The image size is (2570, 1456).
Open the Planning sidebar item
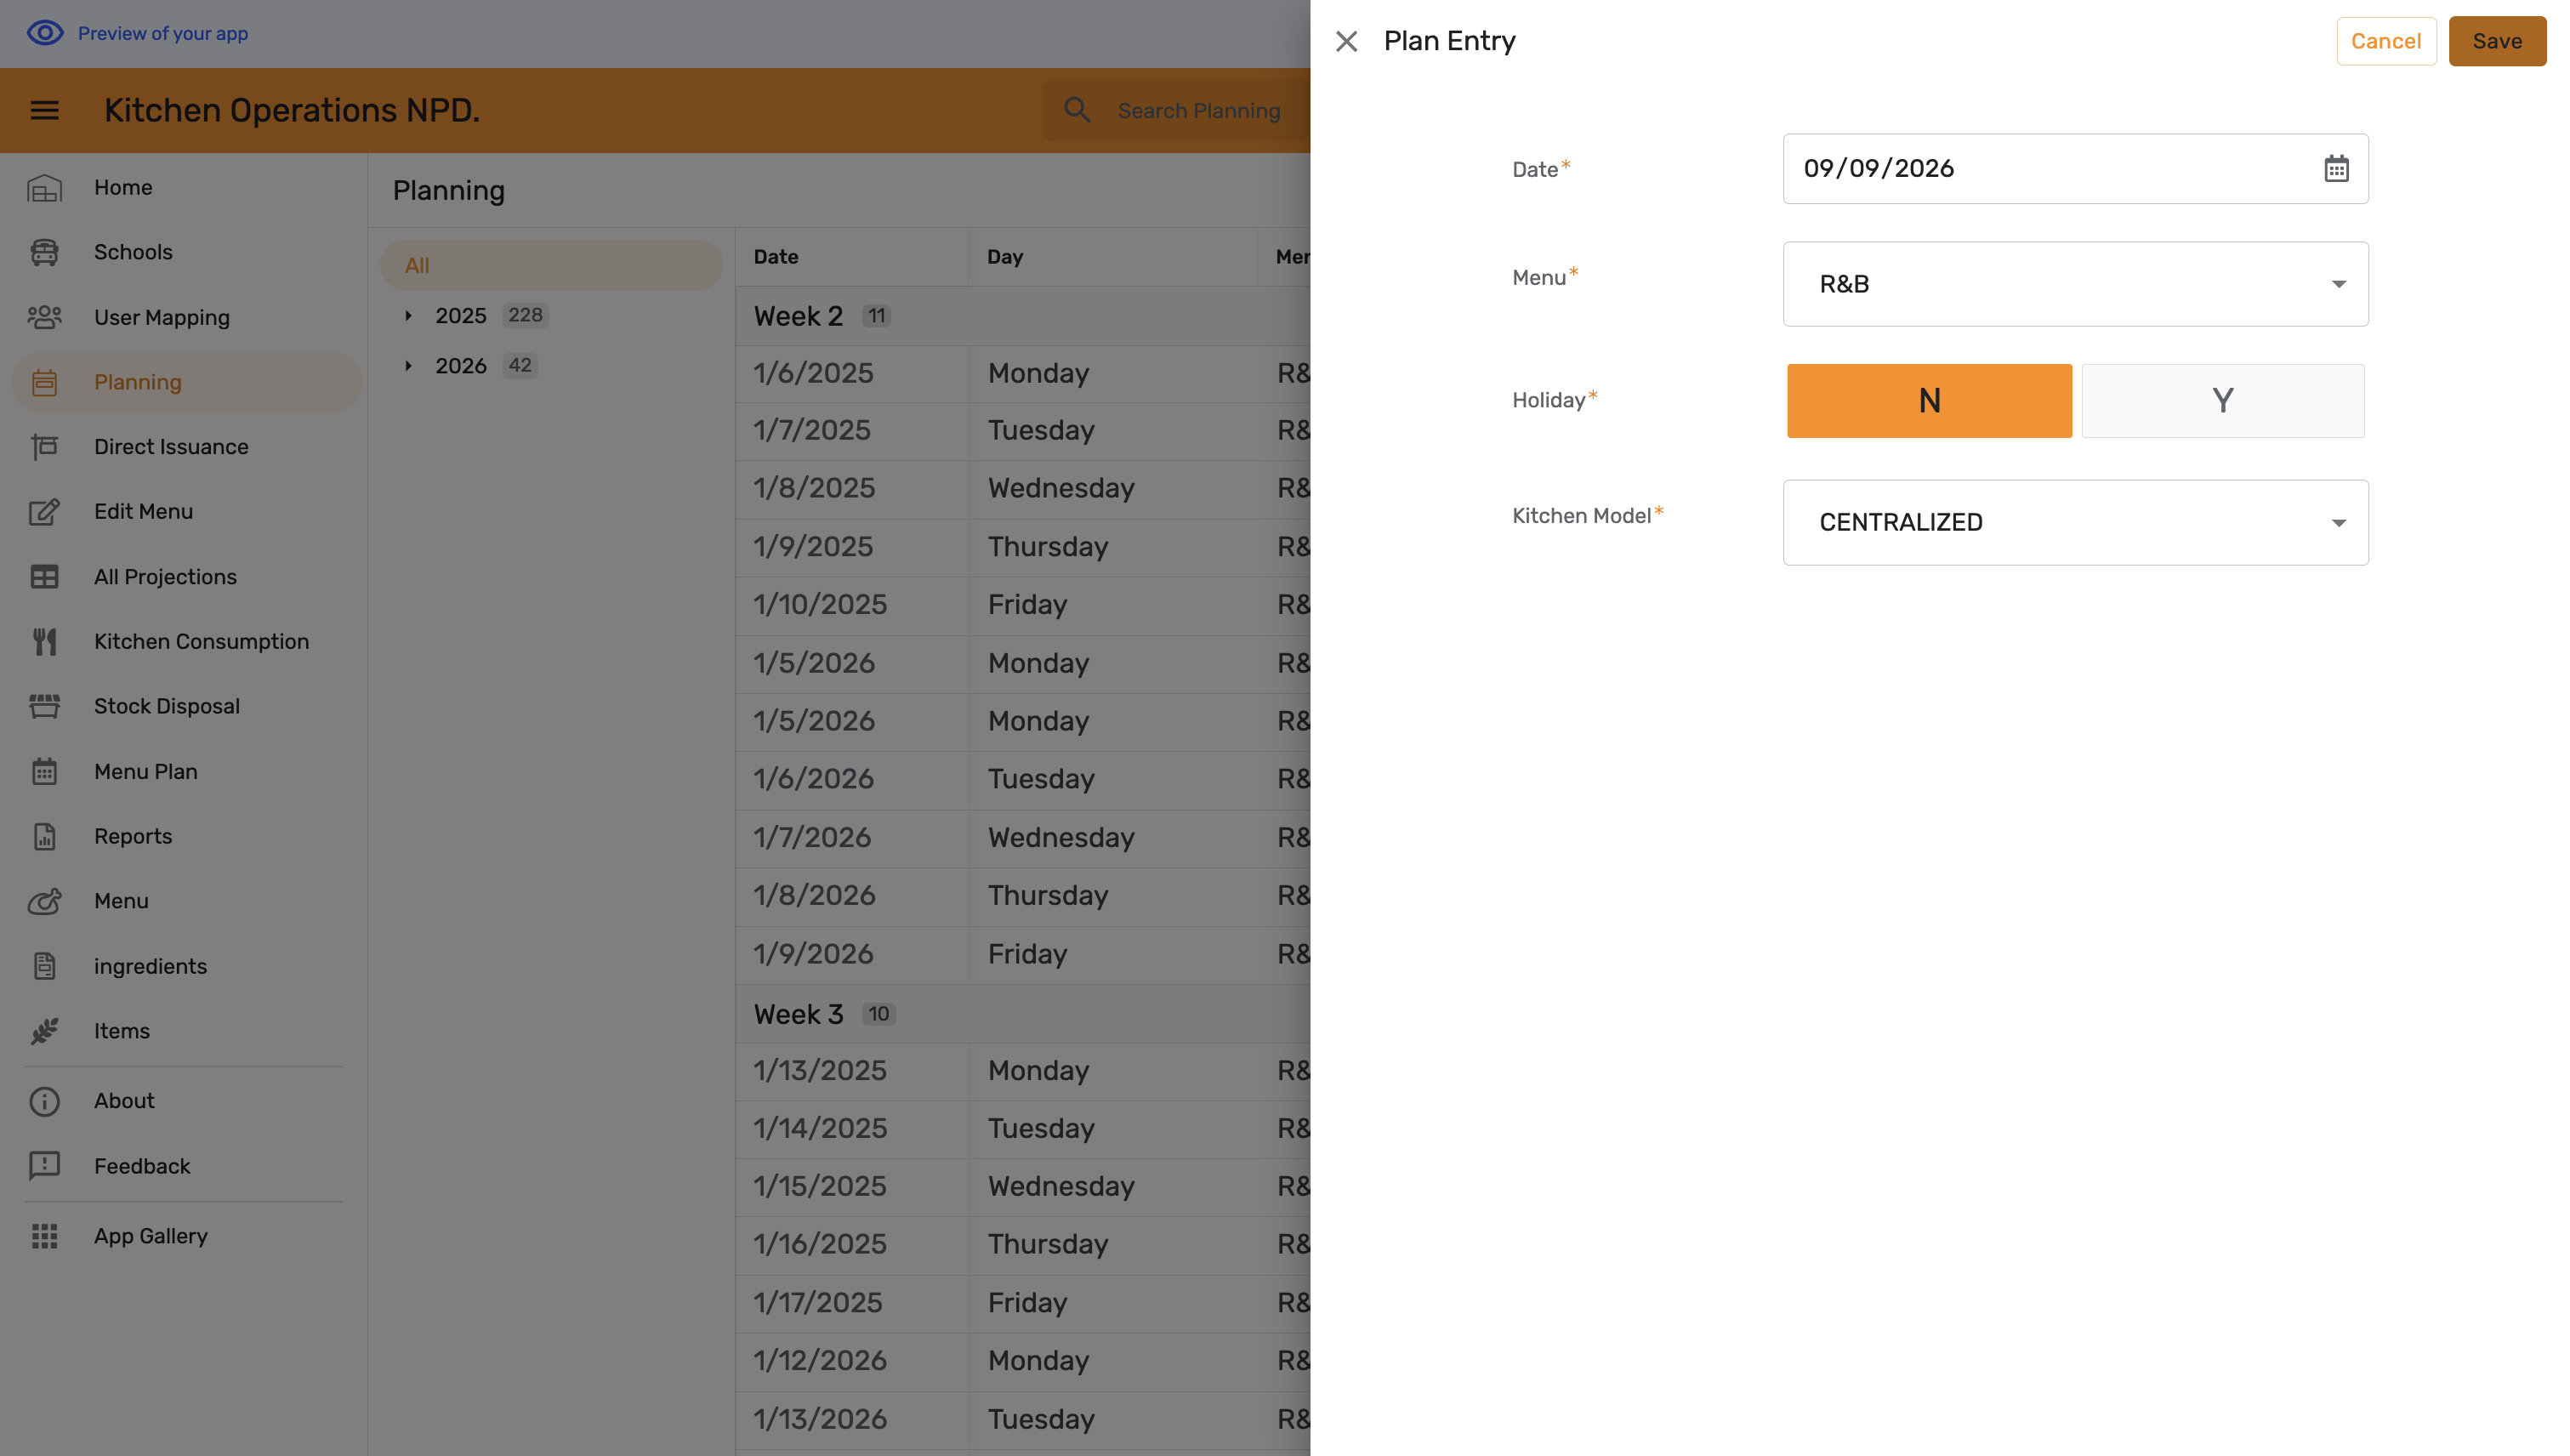coord(186,382)
